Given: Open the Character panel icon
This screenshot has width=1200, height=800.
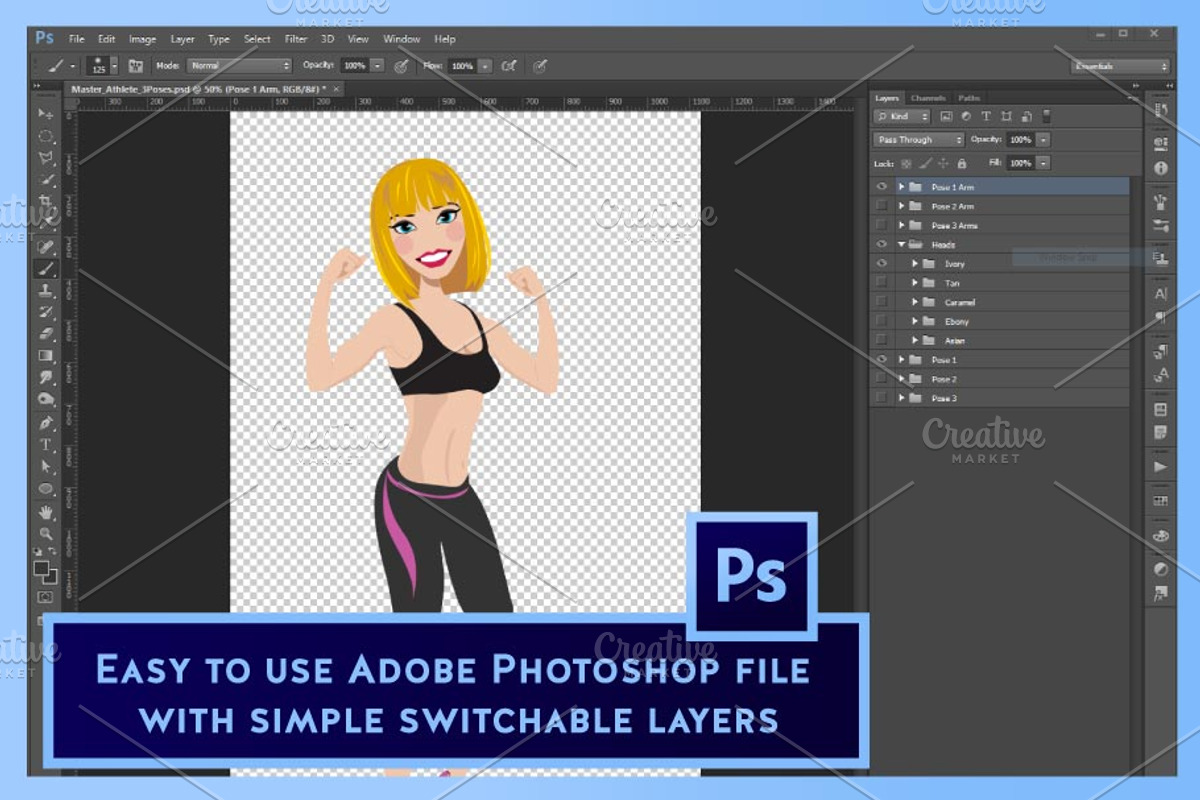Looking at the screenshot, I should [x=1161, y=294].
